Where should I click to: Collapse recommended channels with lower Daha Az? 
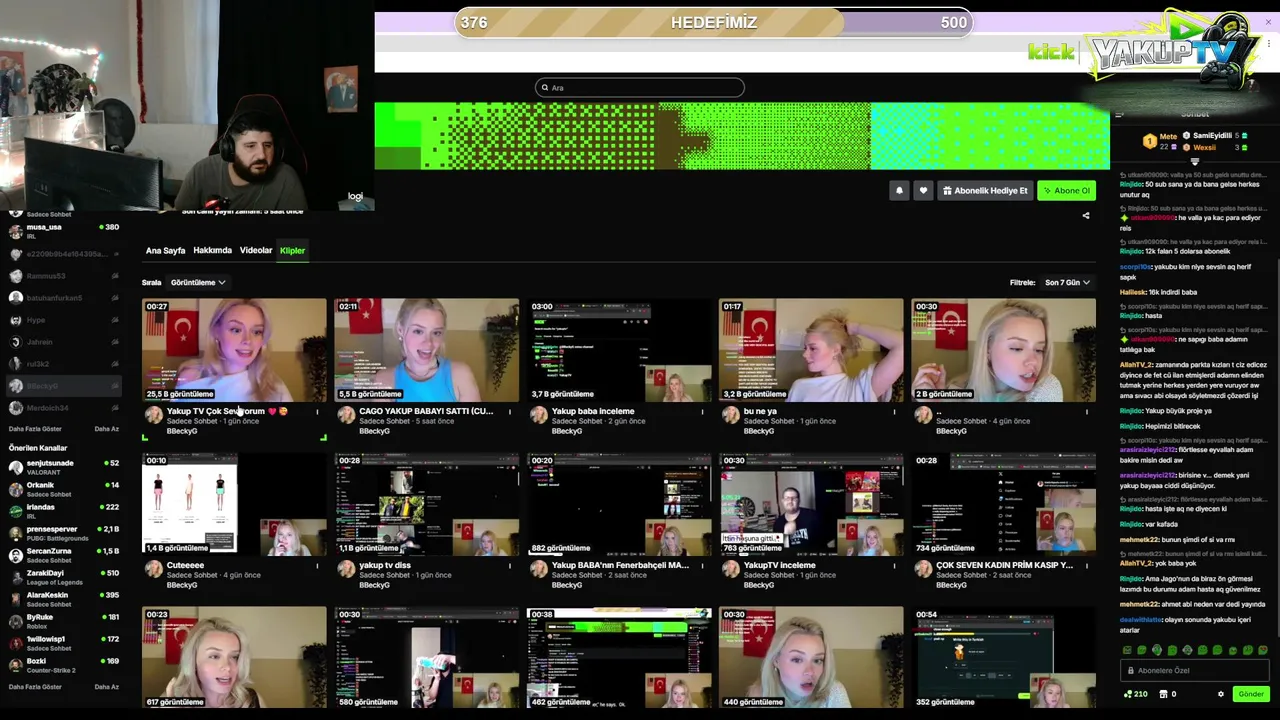(106, 687)
